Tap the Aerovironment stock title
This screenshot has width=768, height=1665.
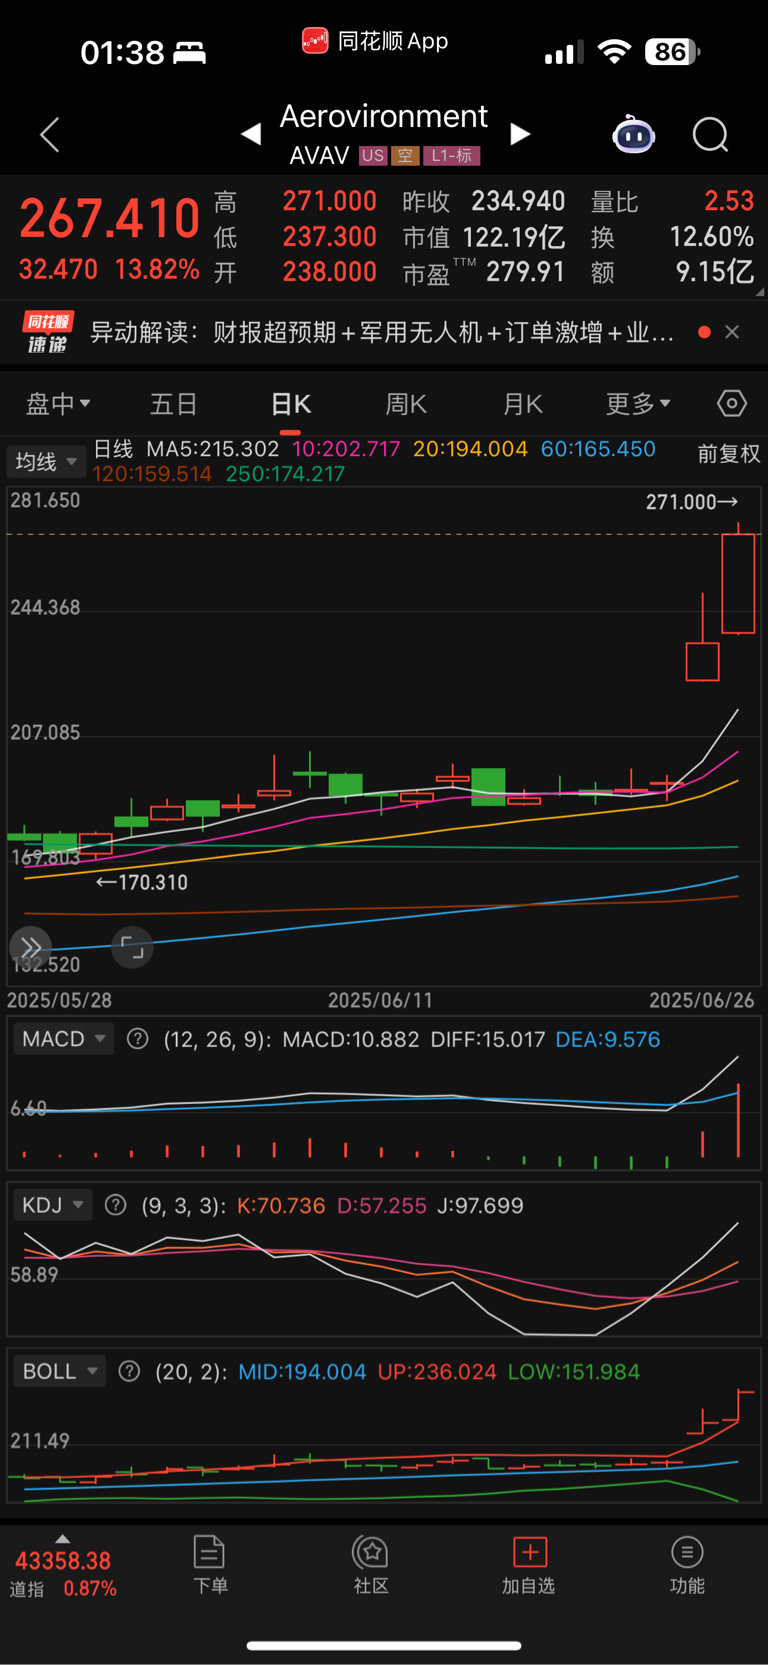pos(384,116)
